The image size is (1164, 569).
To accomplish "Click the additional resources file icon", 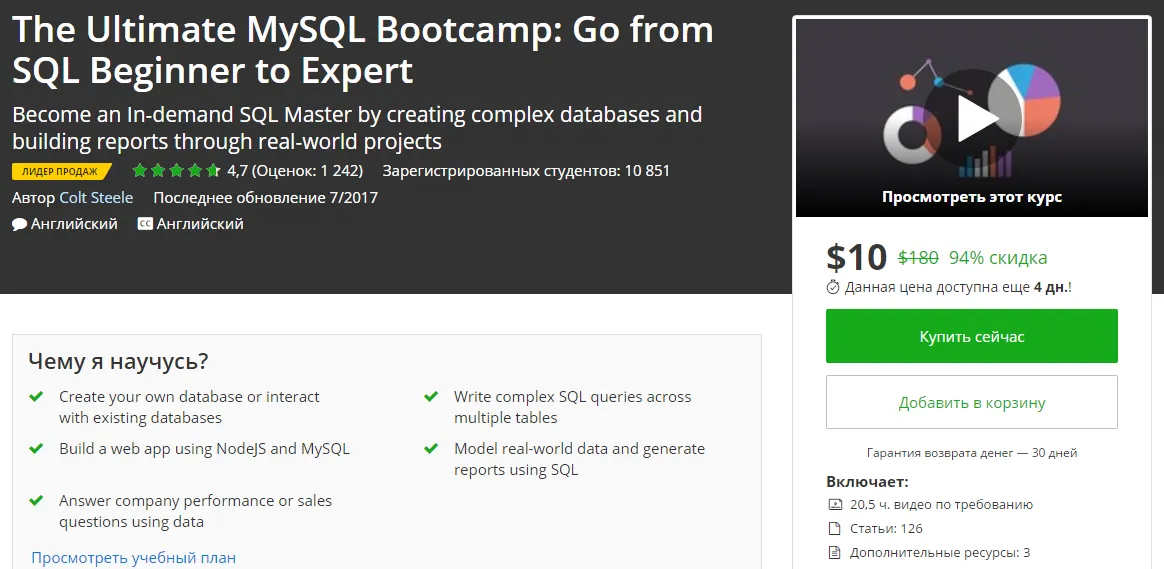I will coord(836,552).
